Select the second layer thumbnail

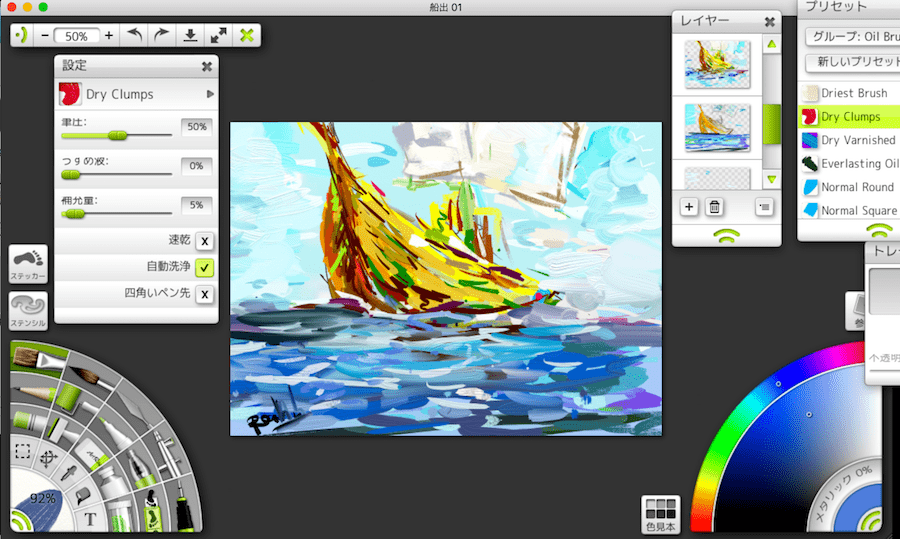[717, 127]
